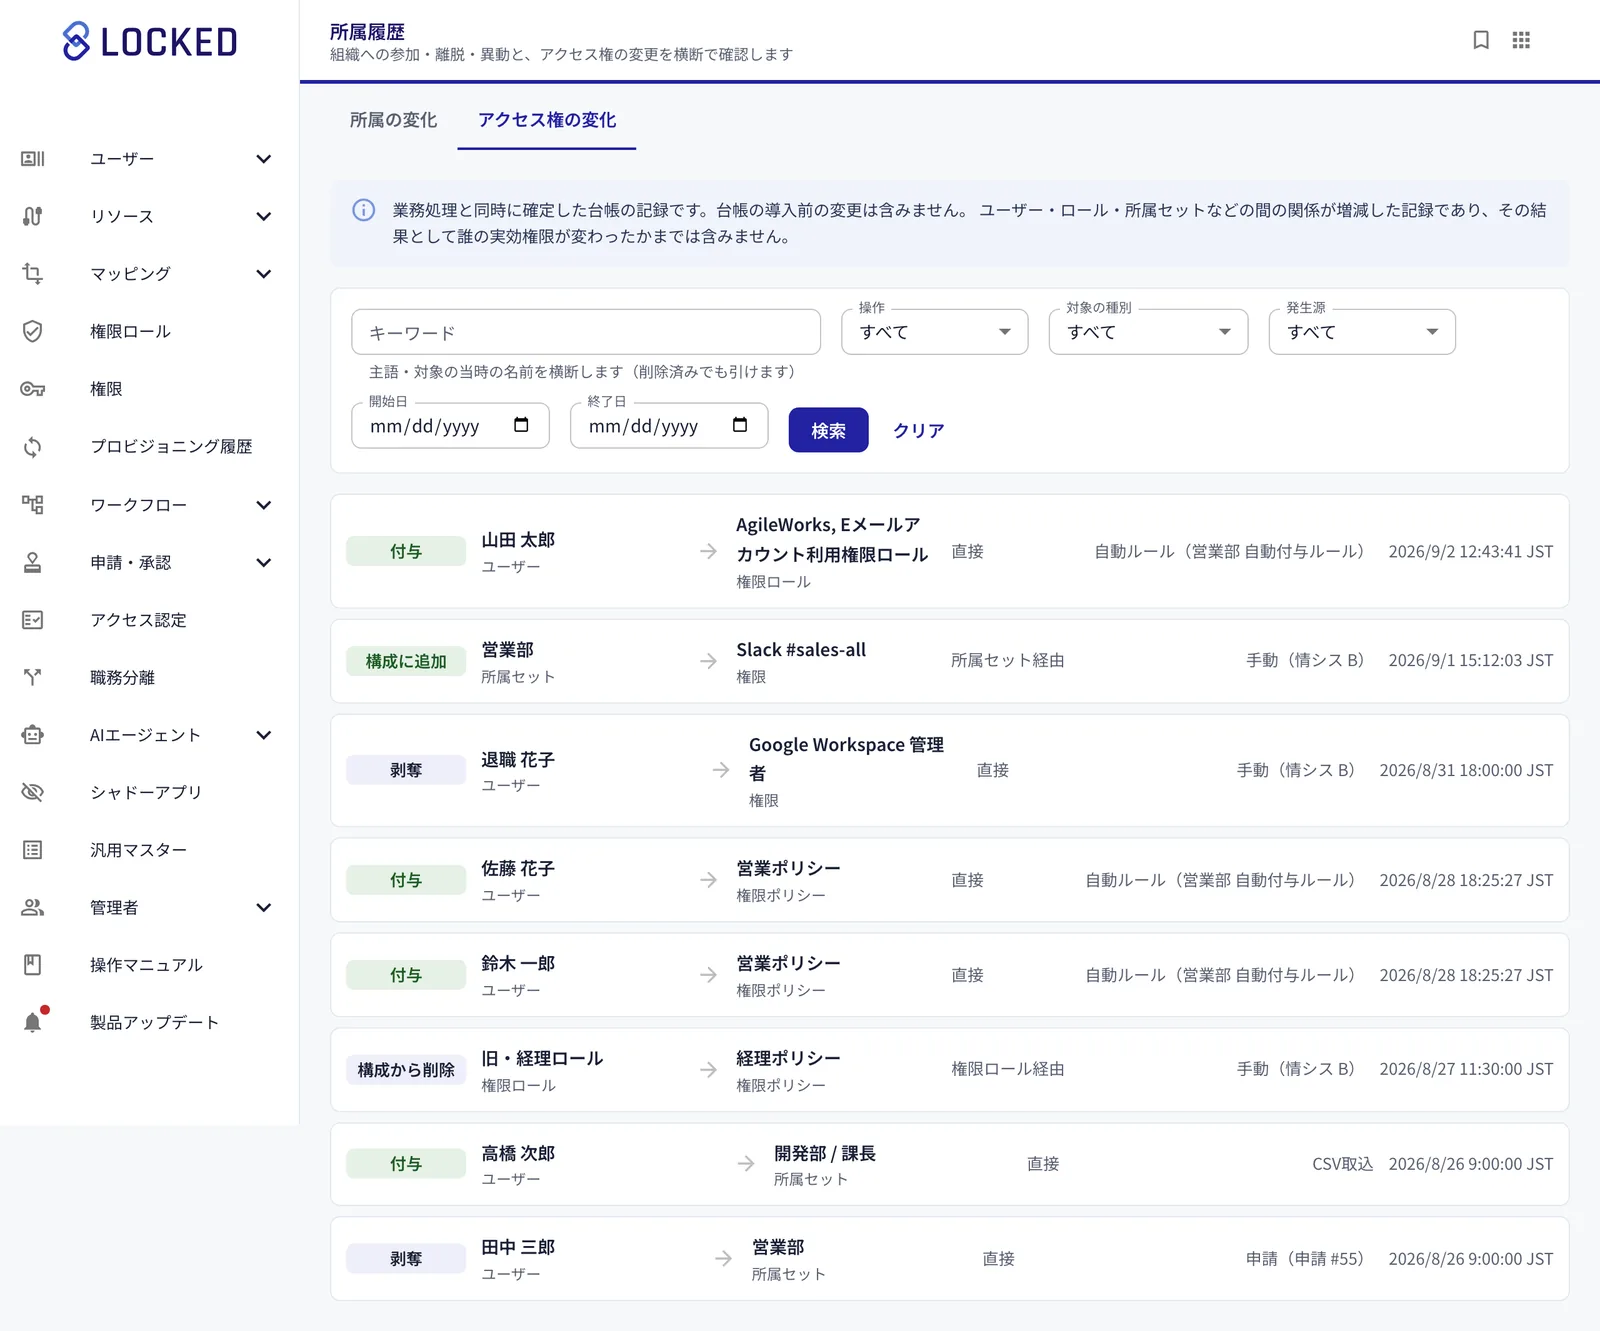This screenshot has width=1600, height=1331.
Task: Open プロビジョニング履歴 in the sidebar
Action: 171,447
